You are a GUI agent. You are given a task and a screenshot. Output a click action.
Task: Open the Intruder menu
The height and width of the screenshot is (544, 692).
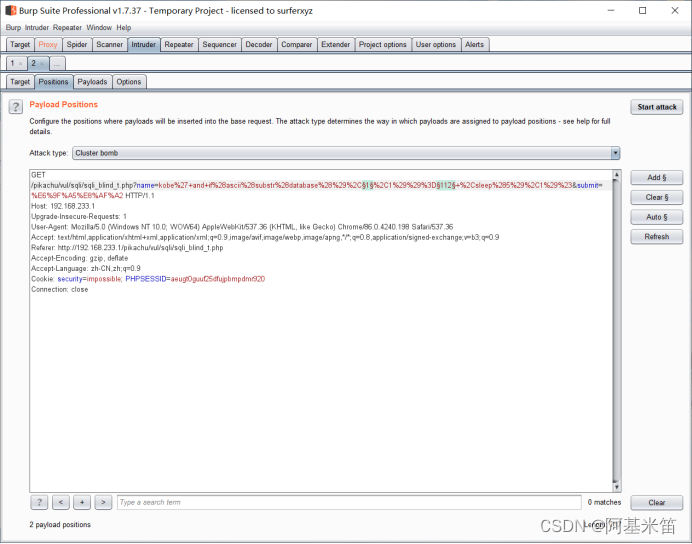tap(37, 27)
